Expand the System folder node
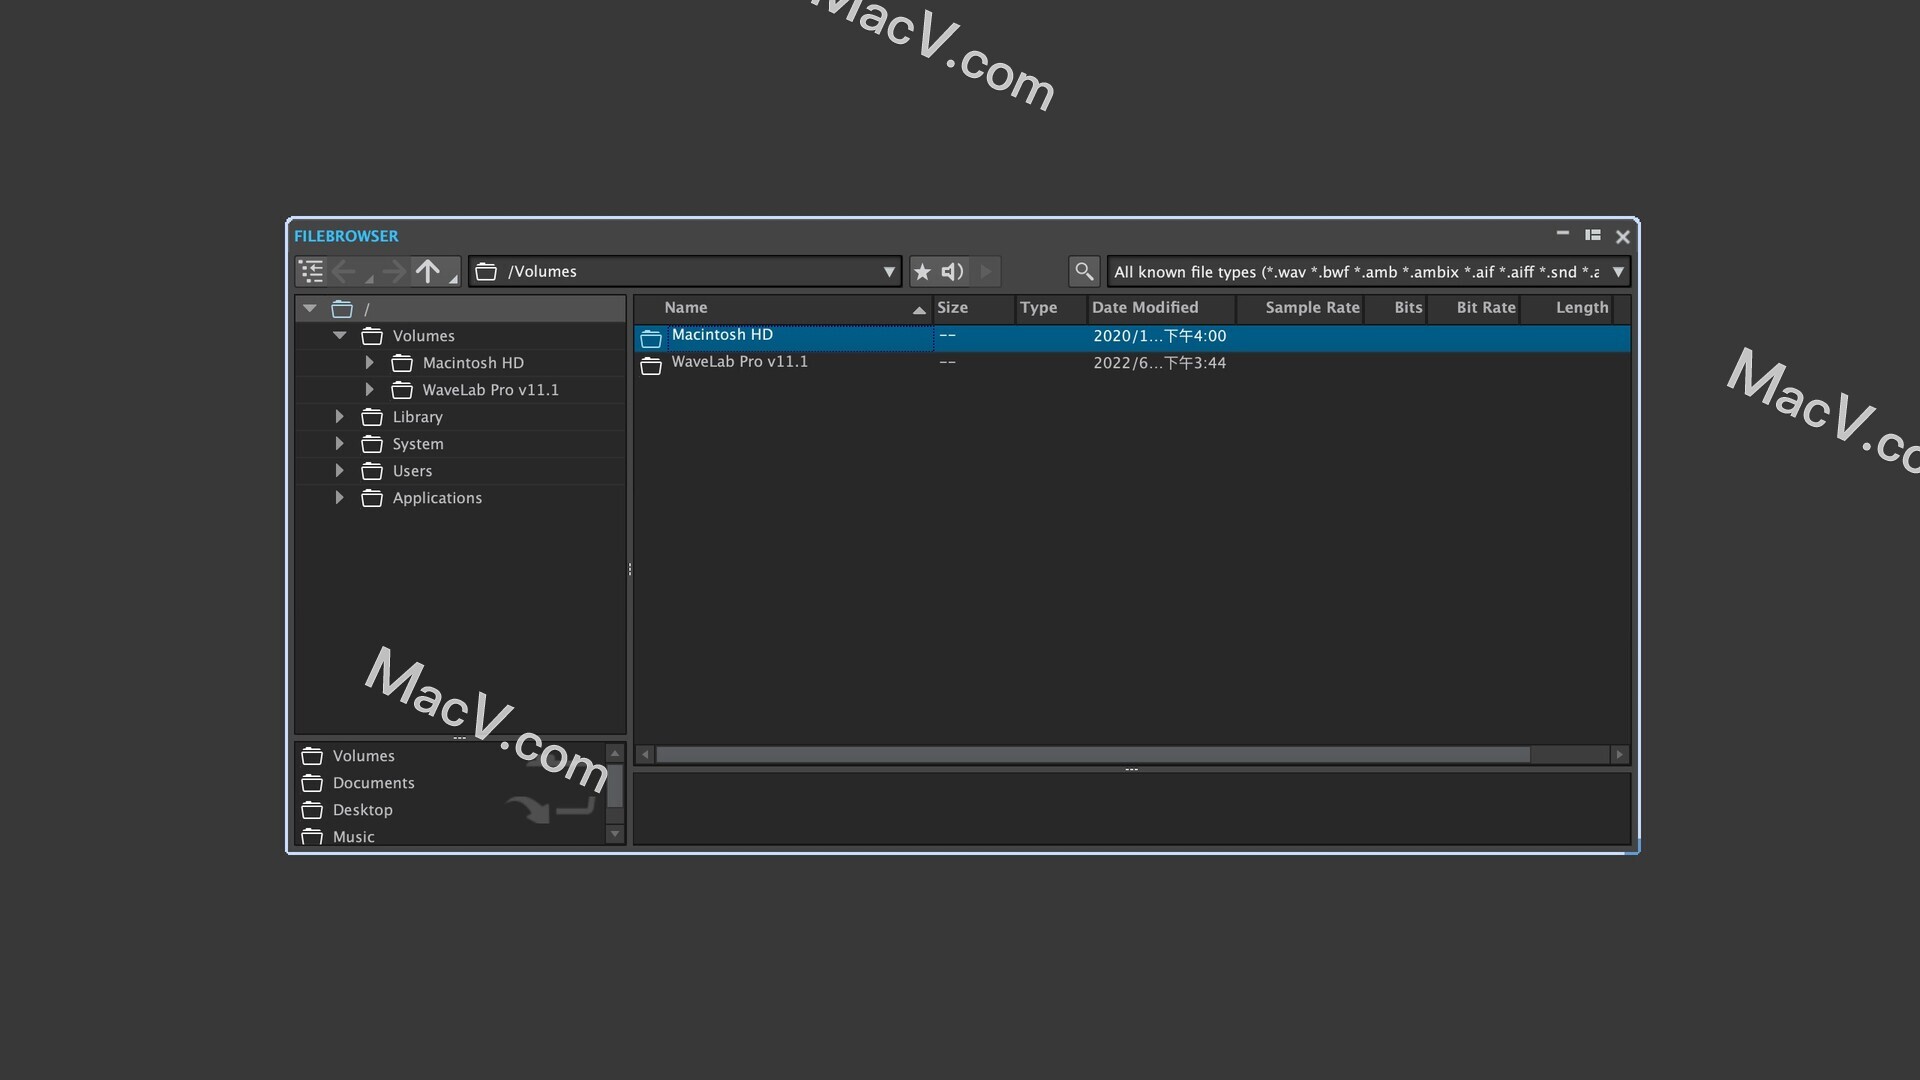The width and height of the screenshot is (1920, 1080). coord(340,444)
